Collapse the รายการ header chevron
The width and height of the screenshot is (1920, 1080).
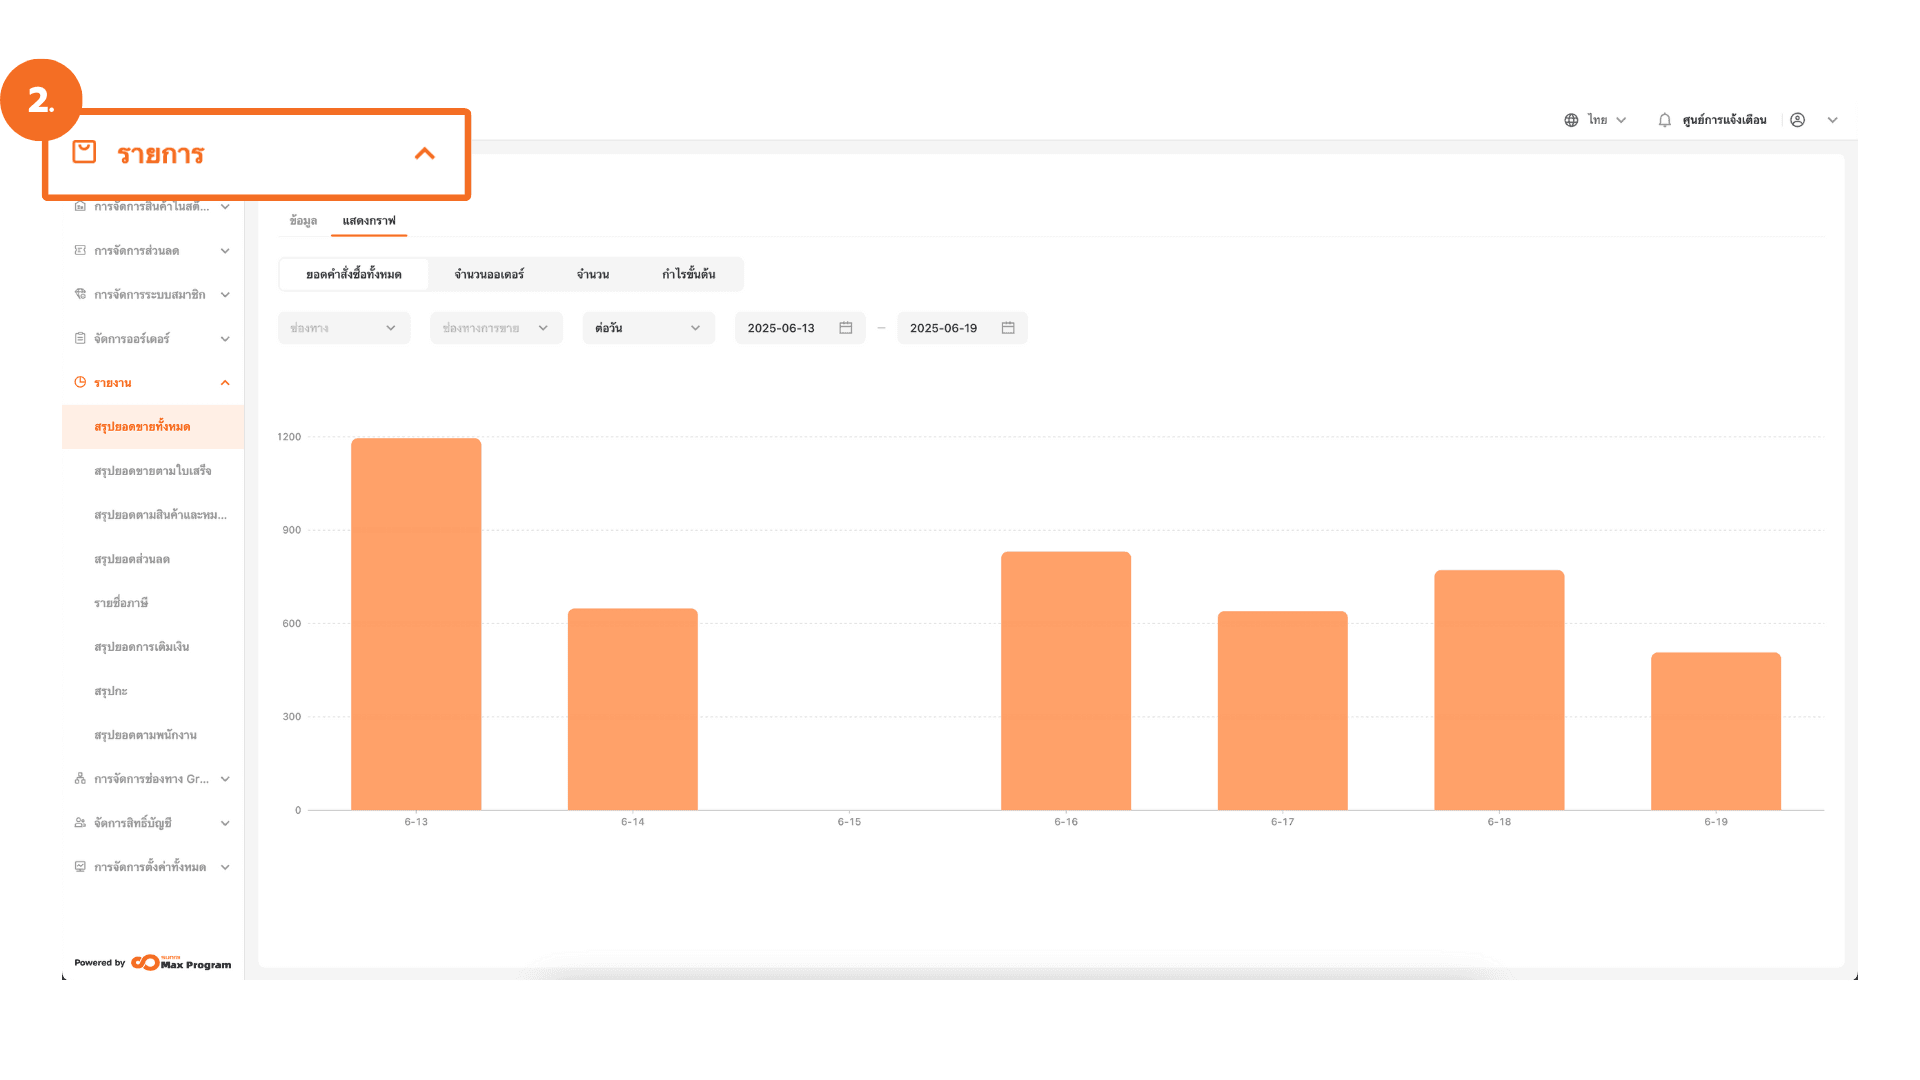point(425,153)
